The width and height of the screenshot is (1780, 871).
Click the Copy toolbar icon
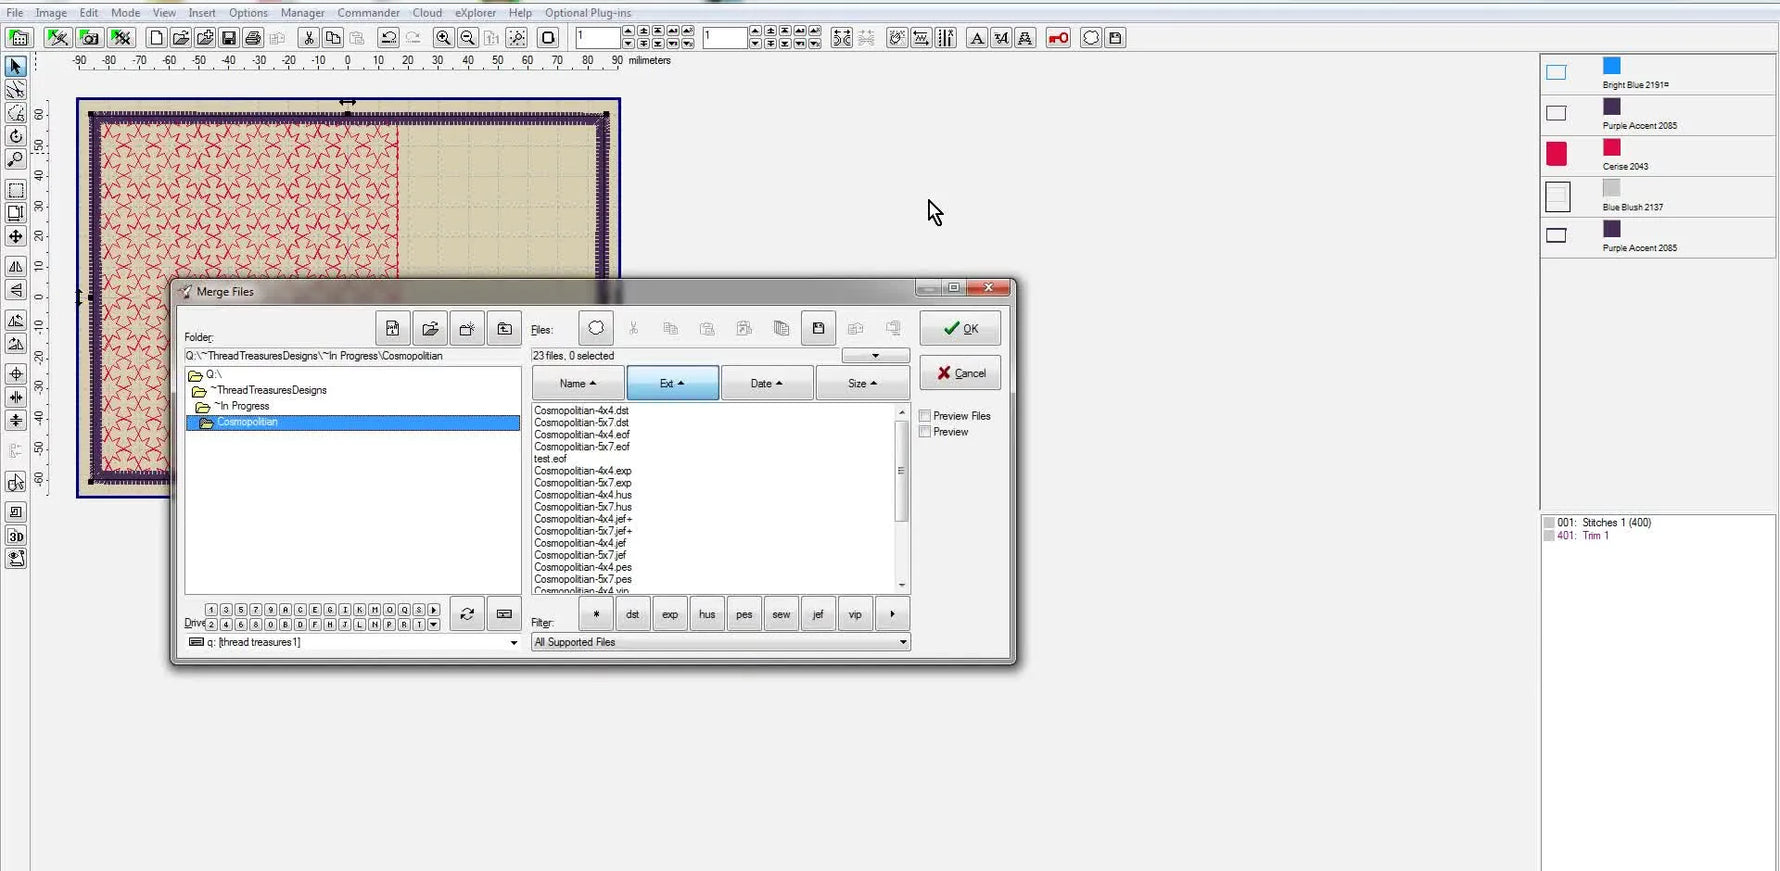333,38
